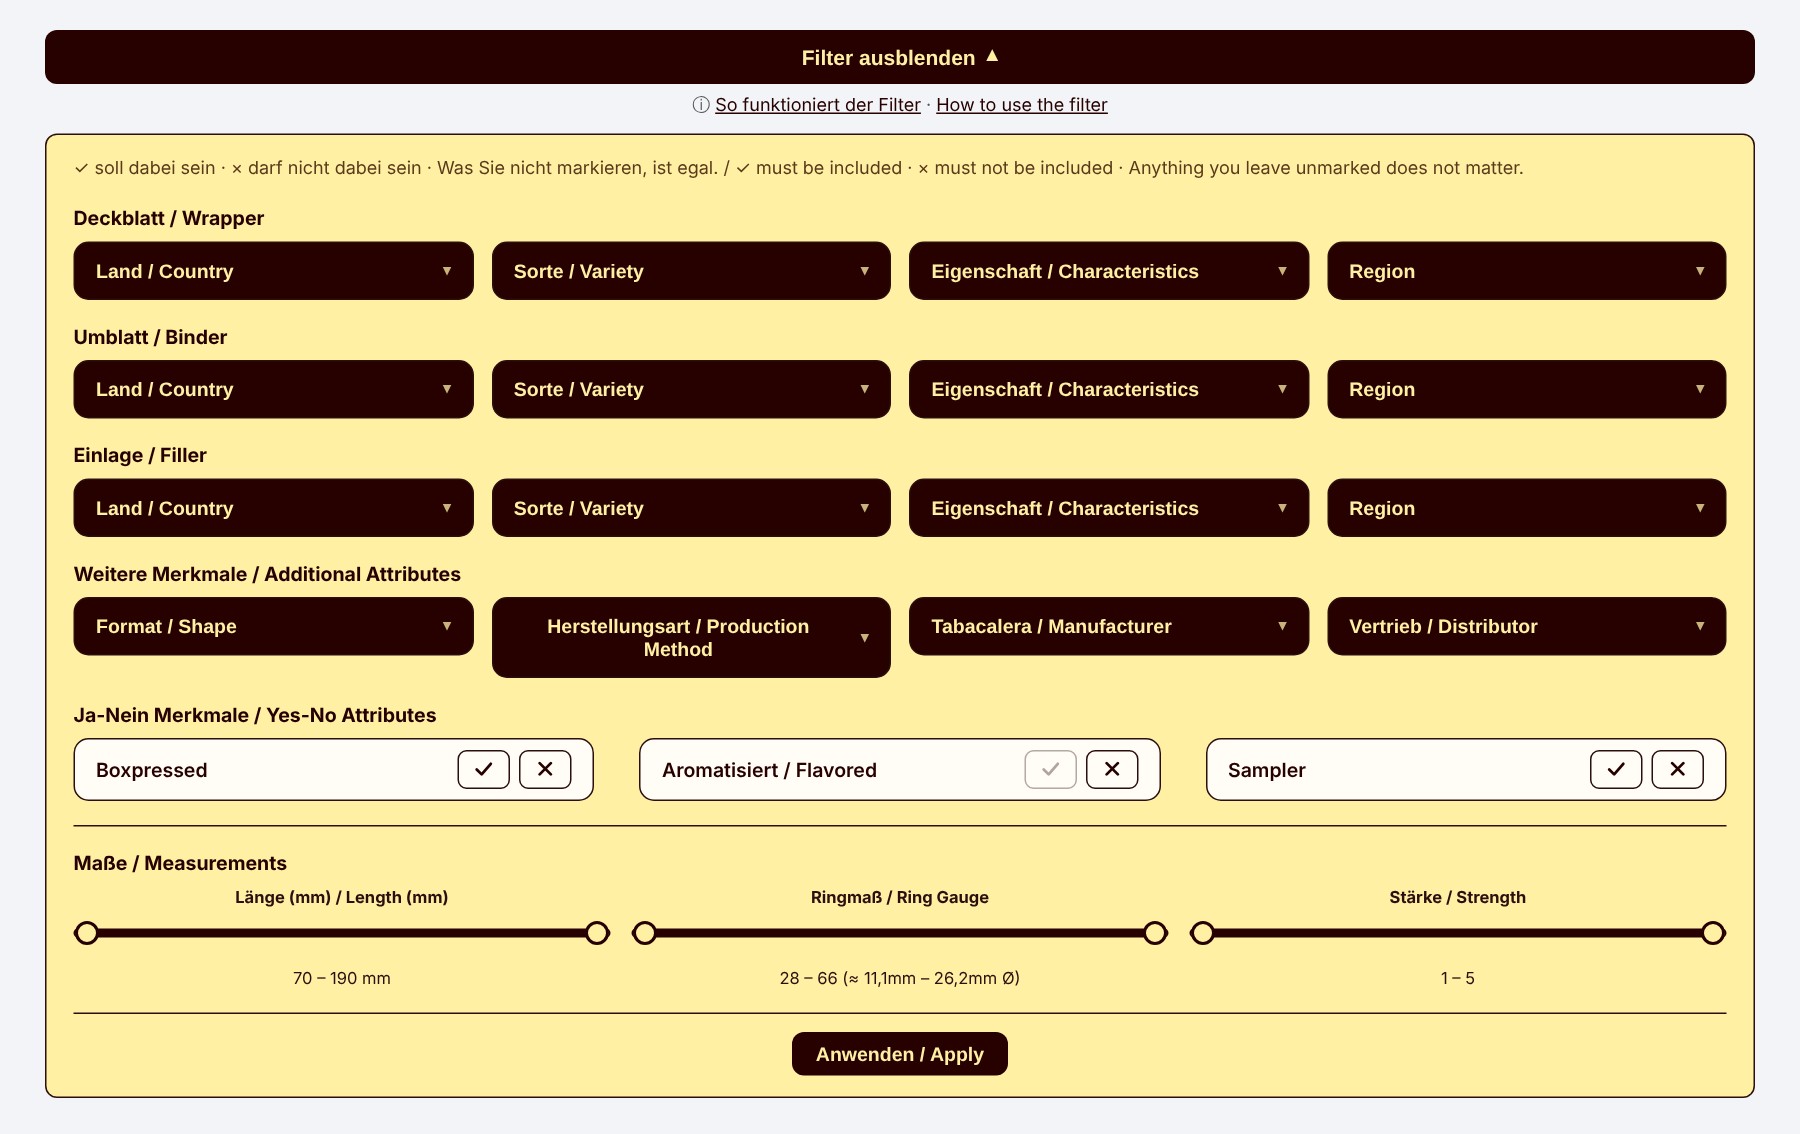Click the maximum handle of the Strength slider
Viewport: 1800px width, 1134px height.
1713,933
